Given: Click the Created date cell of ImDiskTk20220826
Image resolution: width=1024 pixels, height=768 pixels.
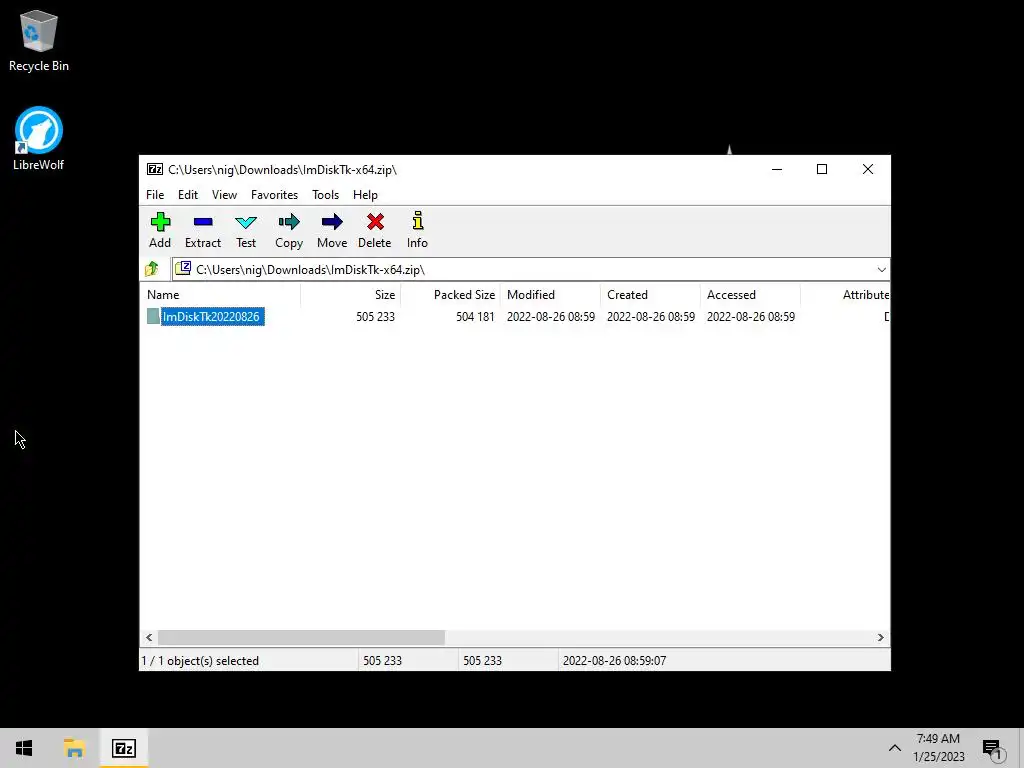Looking at the screenshot, I should click(x=650, y=317).
